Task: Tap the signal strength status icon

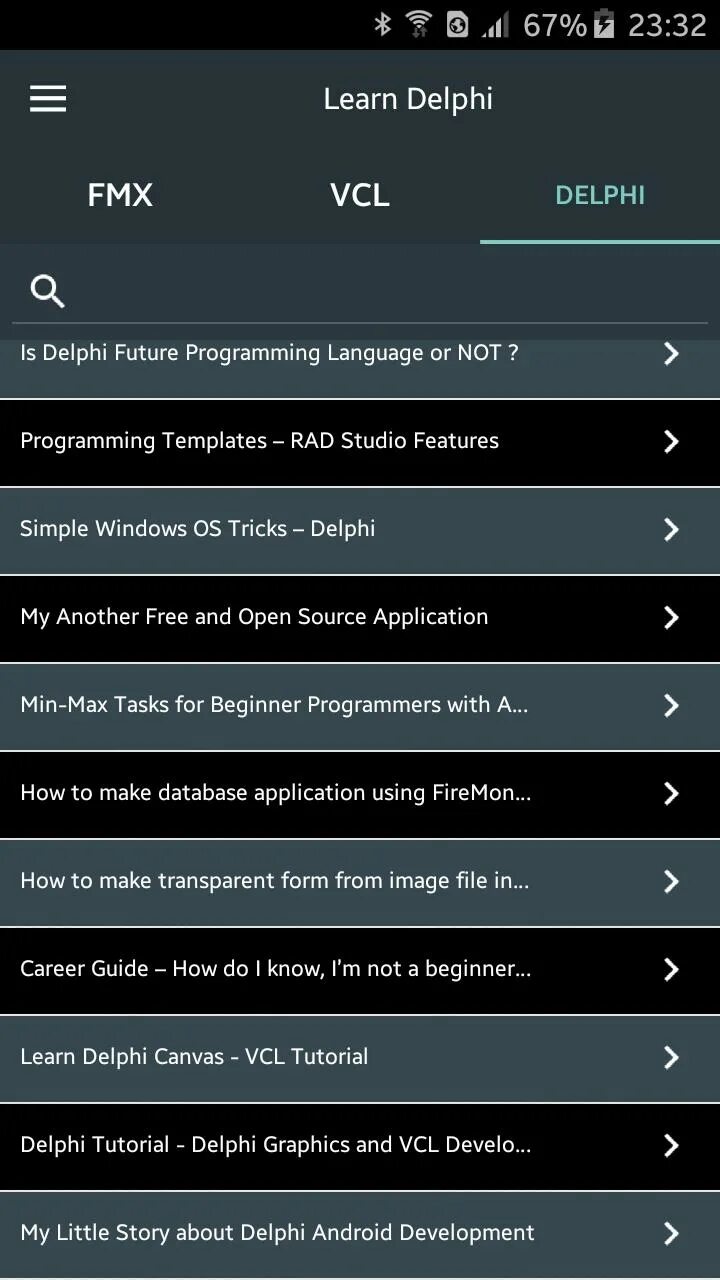Action: [x=495, y=25]
